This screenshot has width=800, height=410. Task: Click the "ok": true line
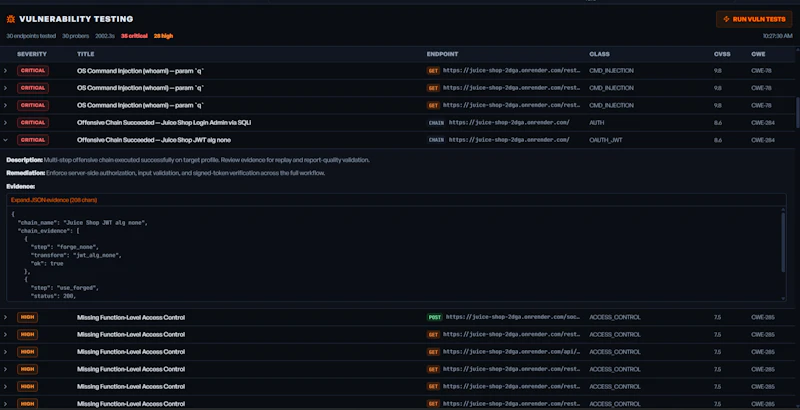46,263
